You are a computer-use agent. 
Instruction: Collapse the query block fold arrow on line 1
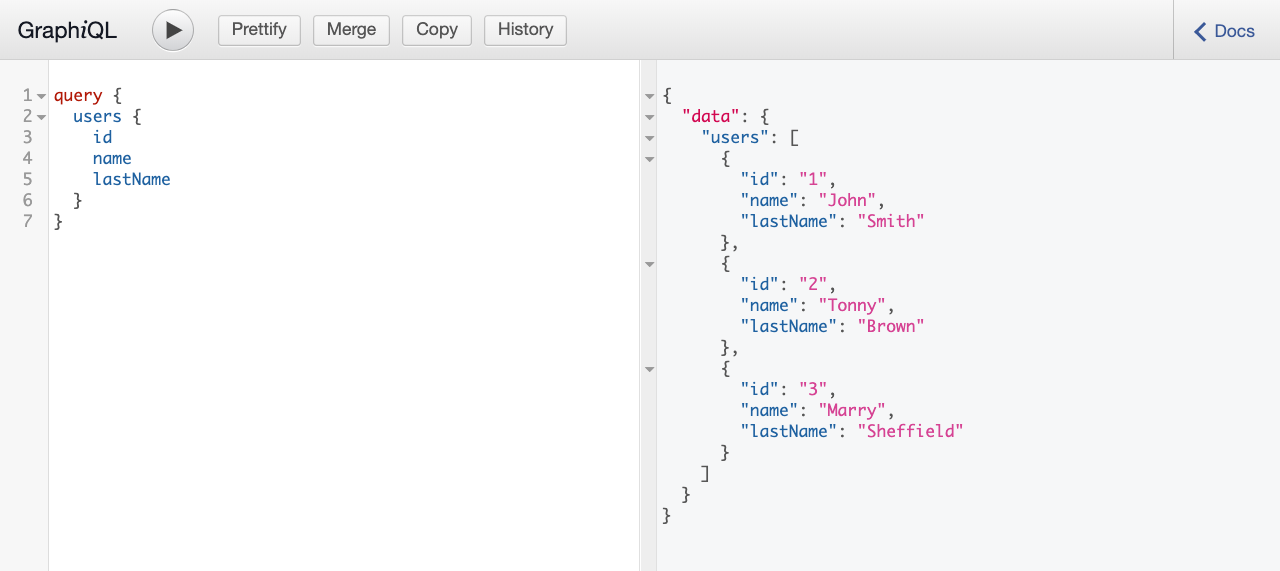tap(41, 96)
